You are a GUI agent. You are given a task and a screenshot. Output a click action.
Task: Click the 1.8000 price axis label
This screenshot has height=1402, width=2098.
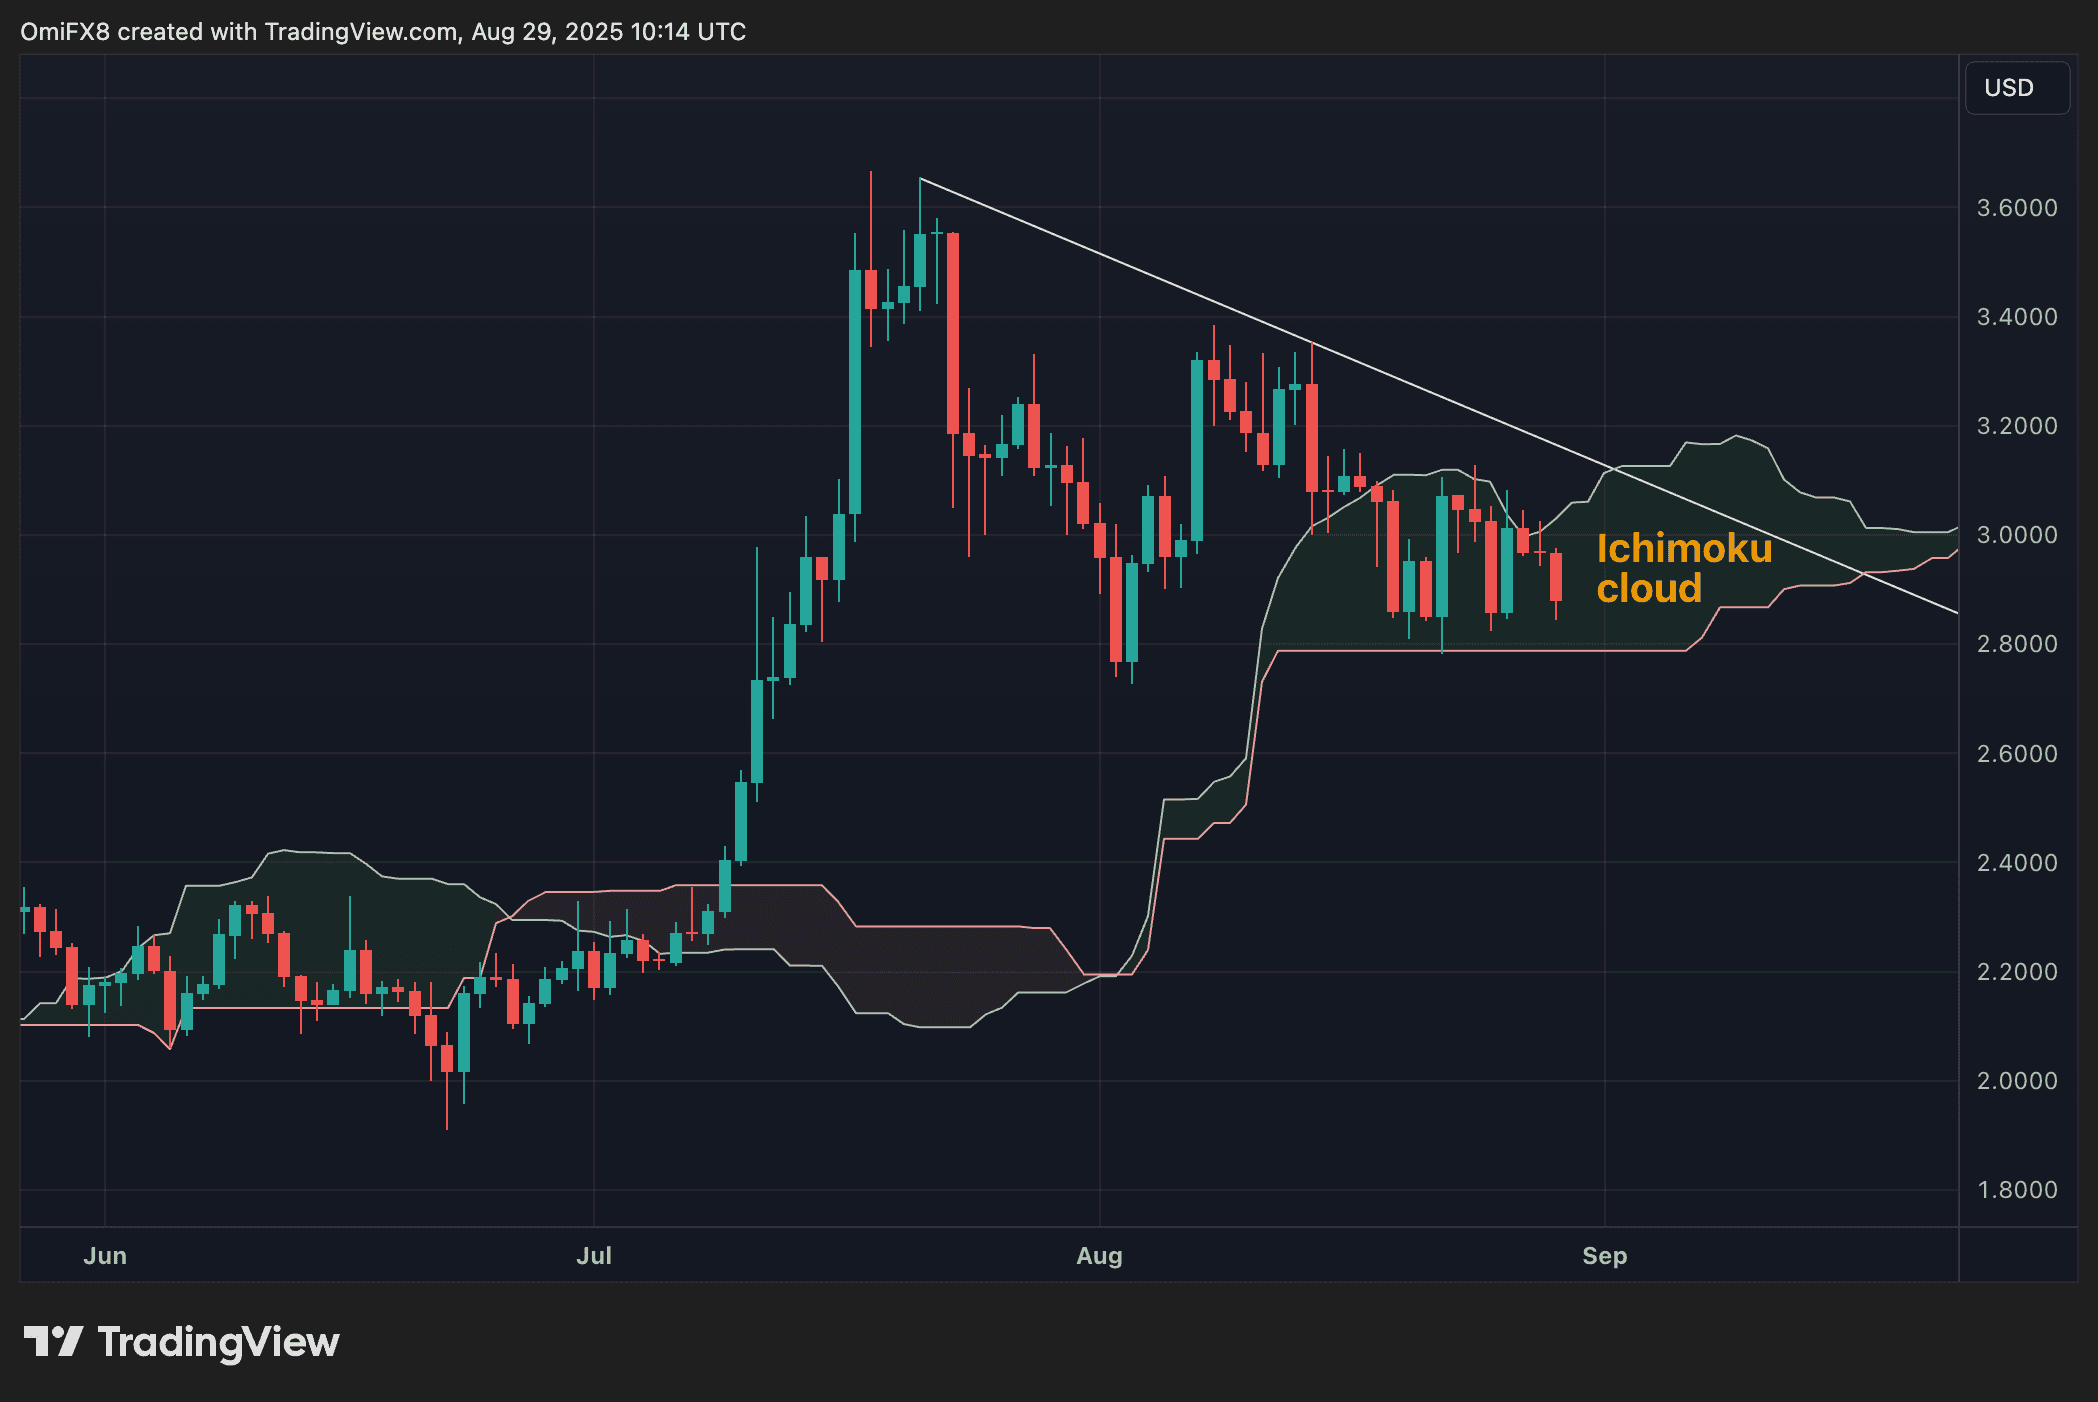click(x=2017, y=1190)
